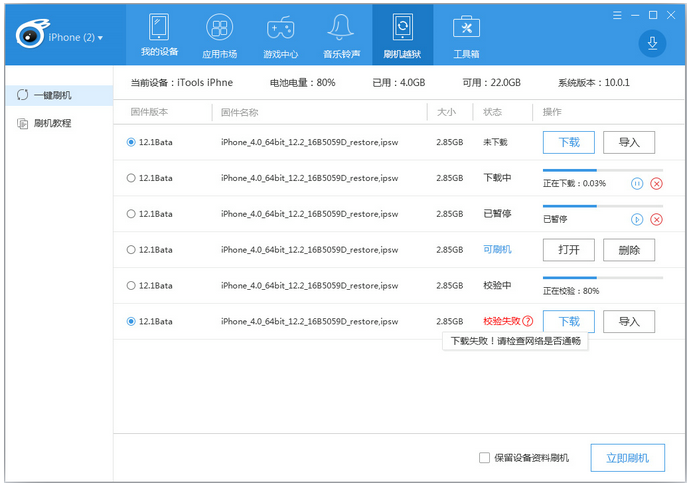Select radio button for 已暂停 firmware row

(x=131, y=214)
